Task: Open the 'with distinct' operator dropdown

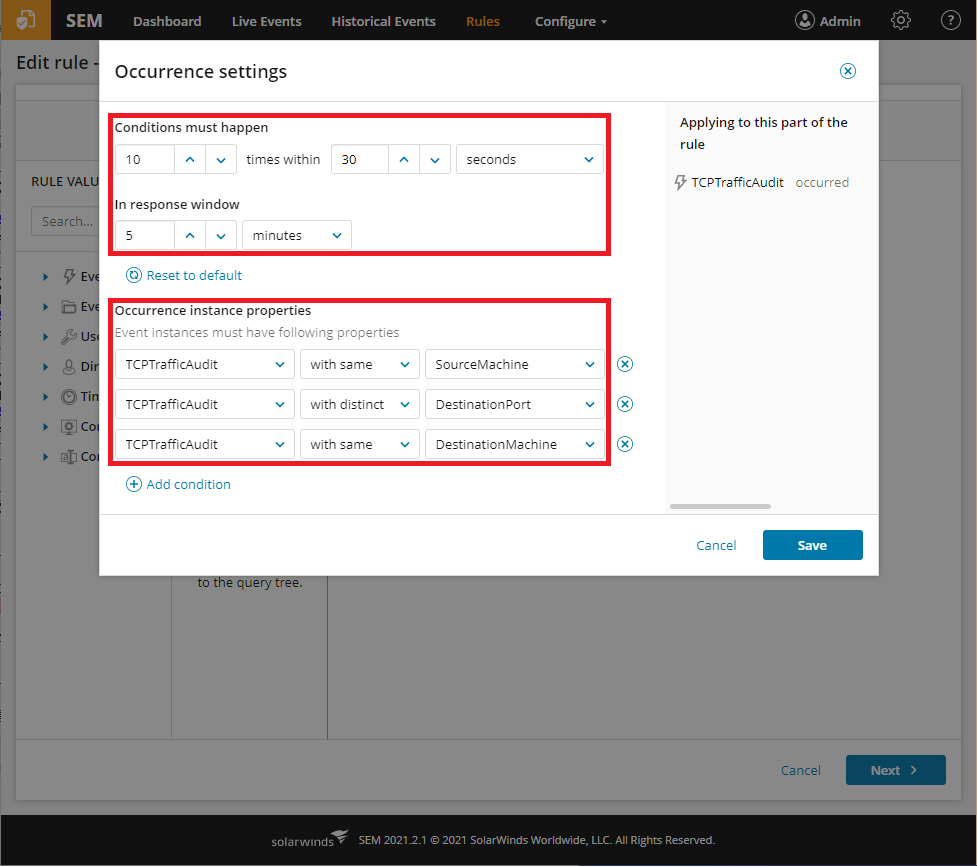Action: [360, 405]
